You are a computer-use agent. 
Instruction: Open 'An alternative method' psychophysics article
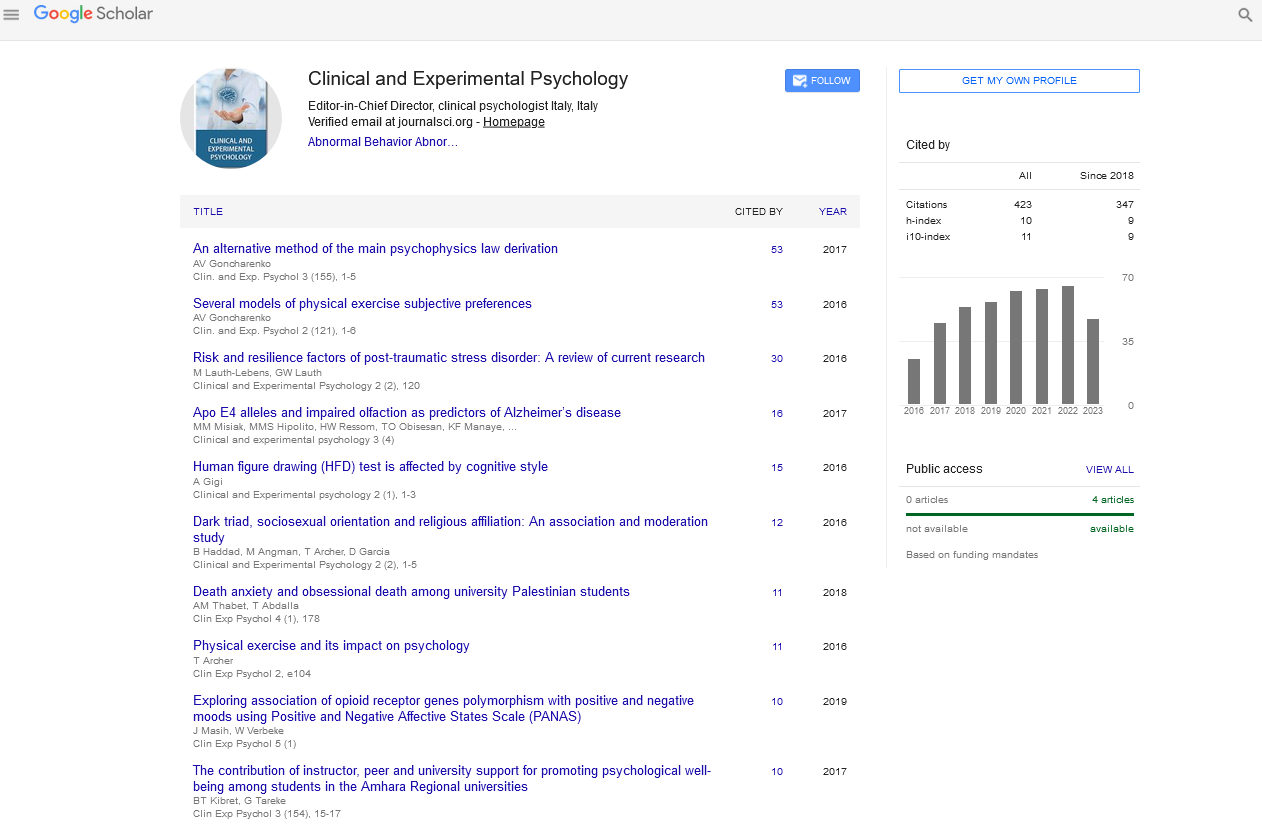[375, 249]
